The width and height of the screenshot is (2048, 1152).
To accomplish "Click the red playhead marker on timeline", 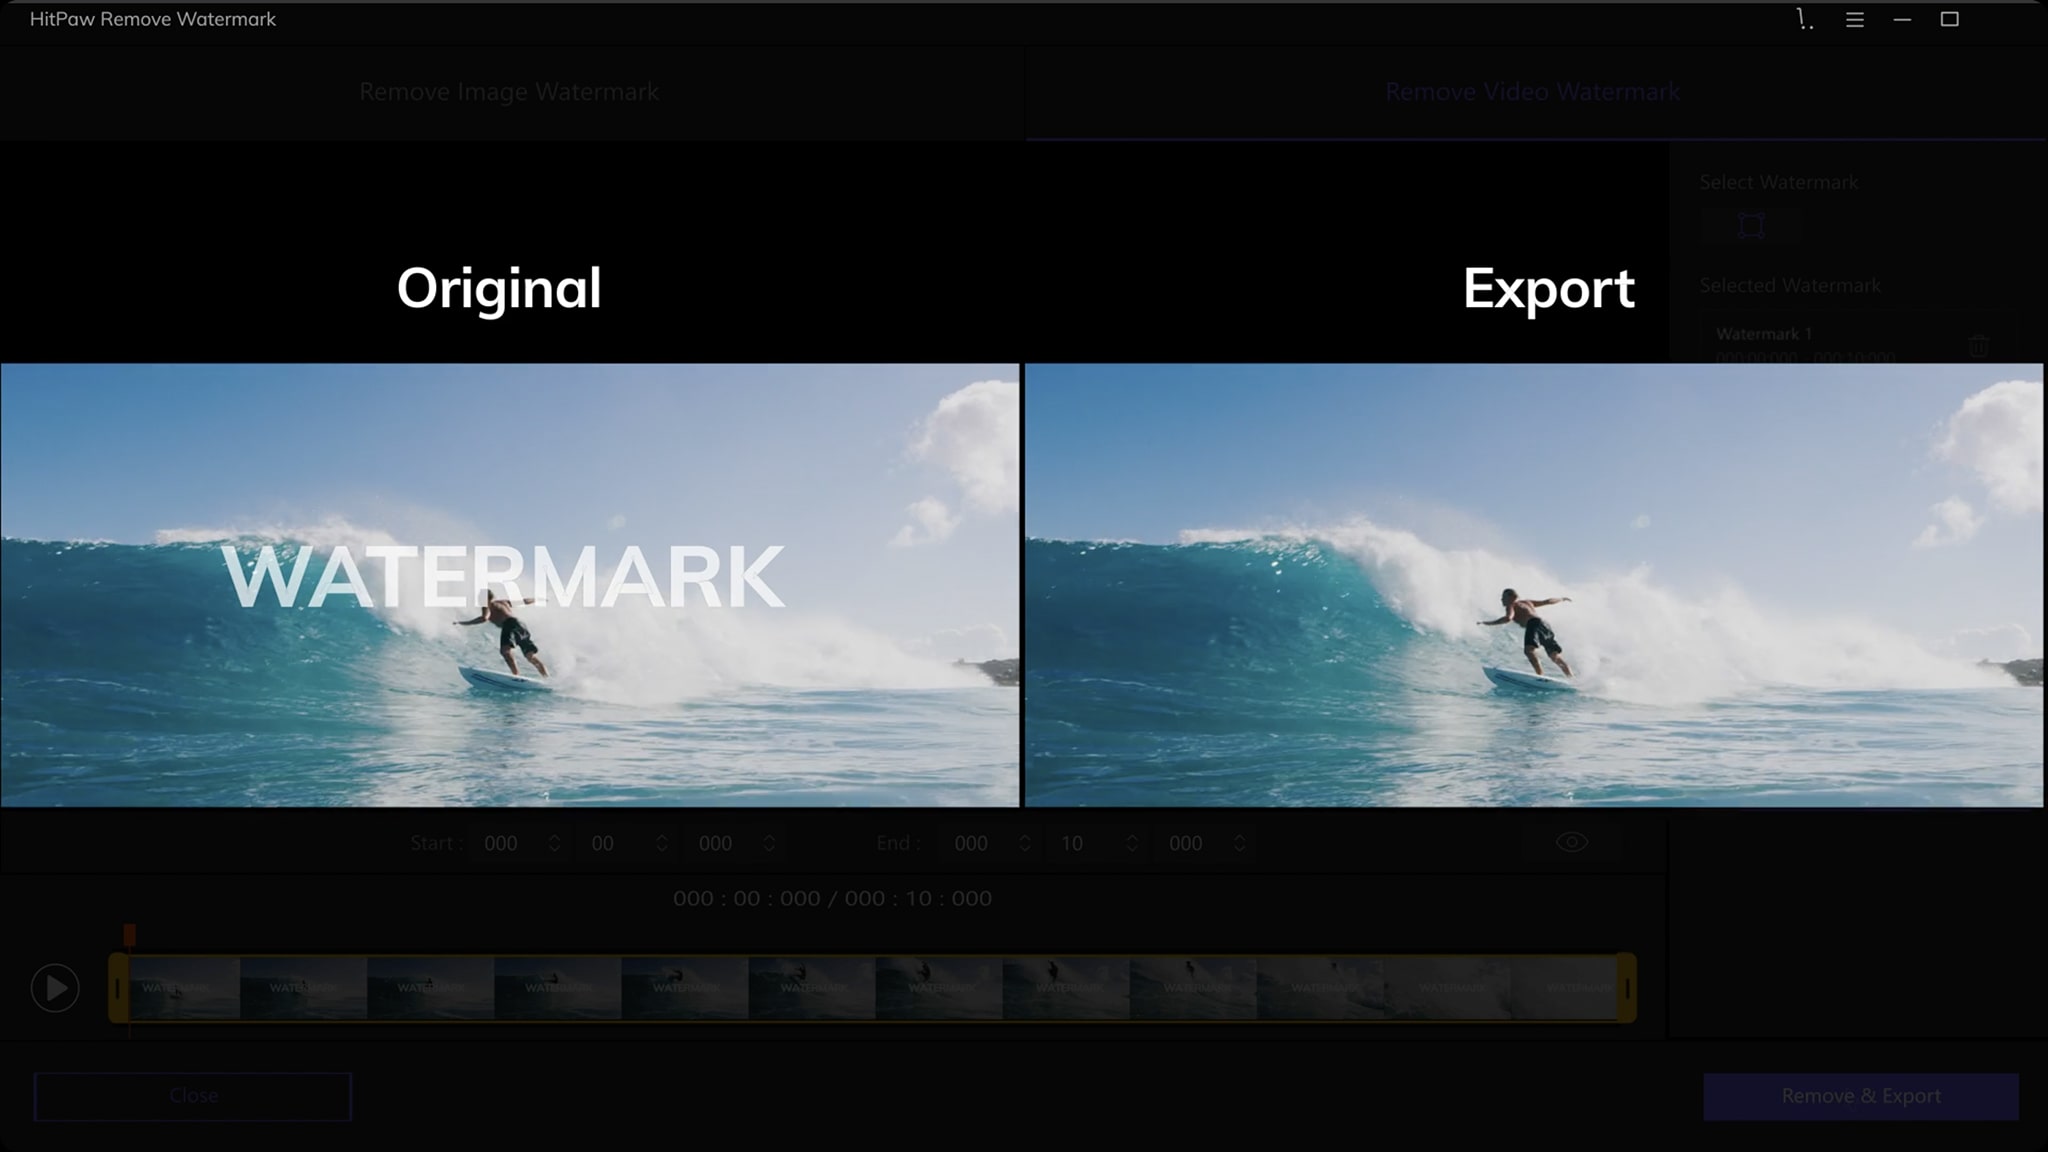I will point(129,935).
